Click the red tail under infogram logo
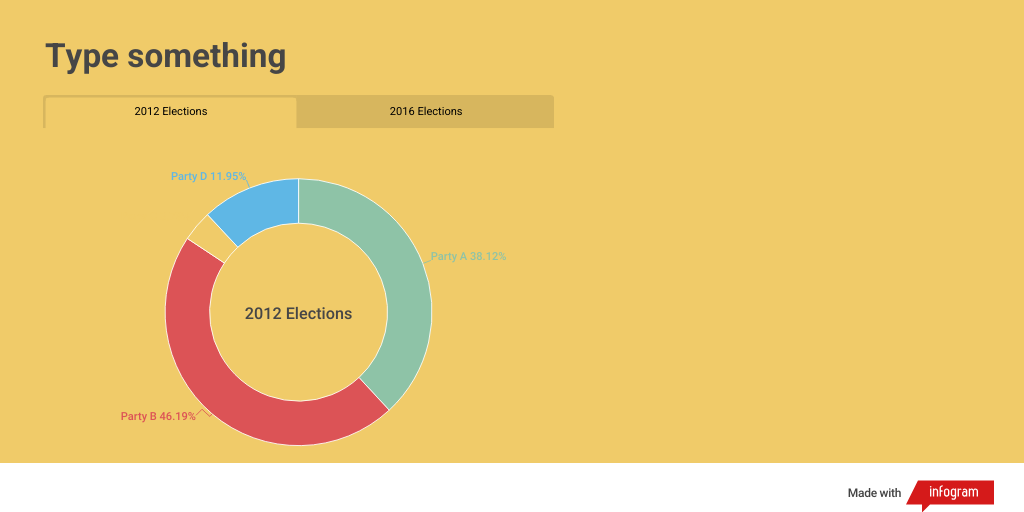 tap(926, 506)
